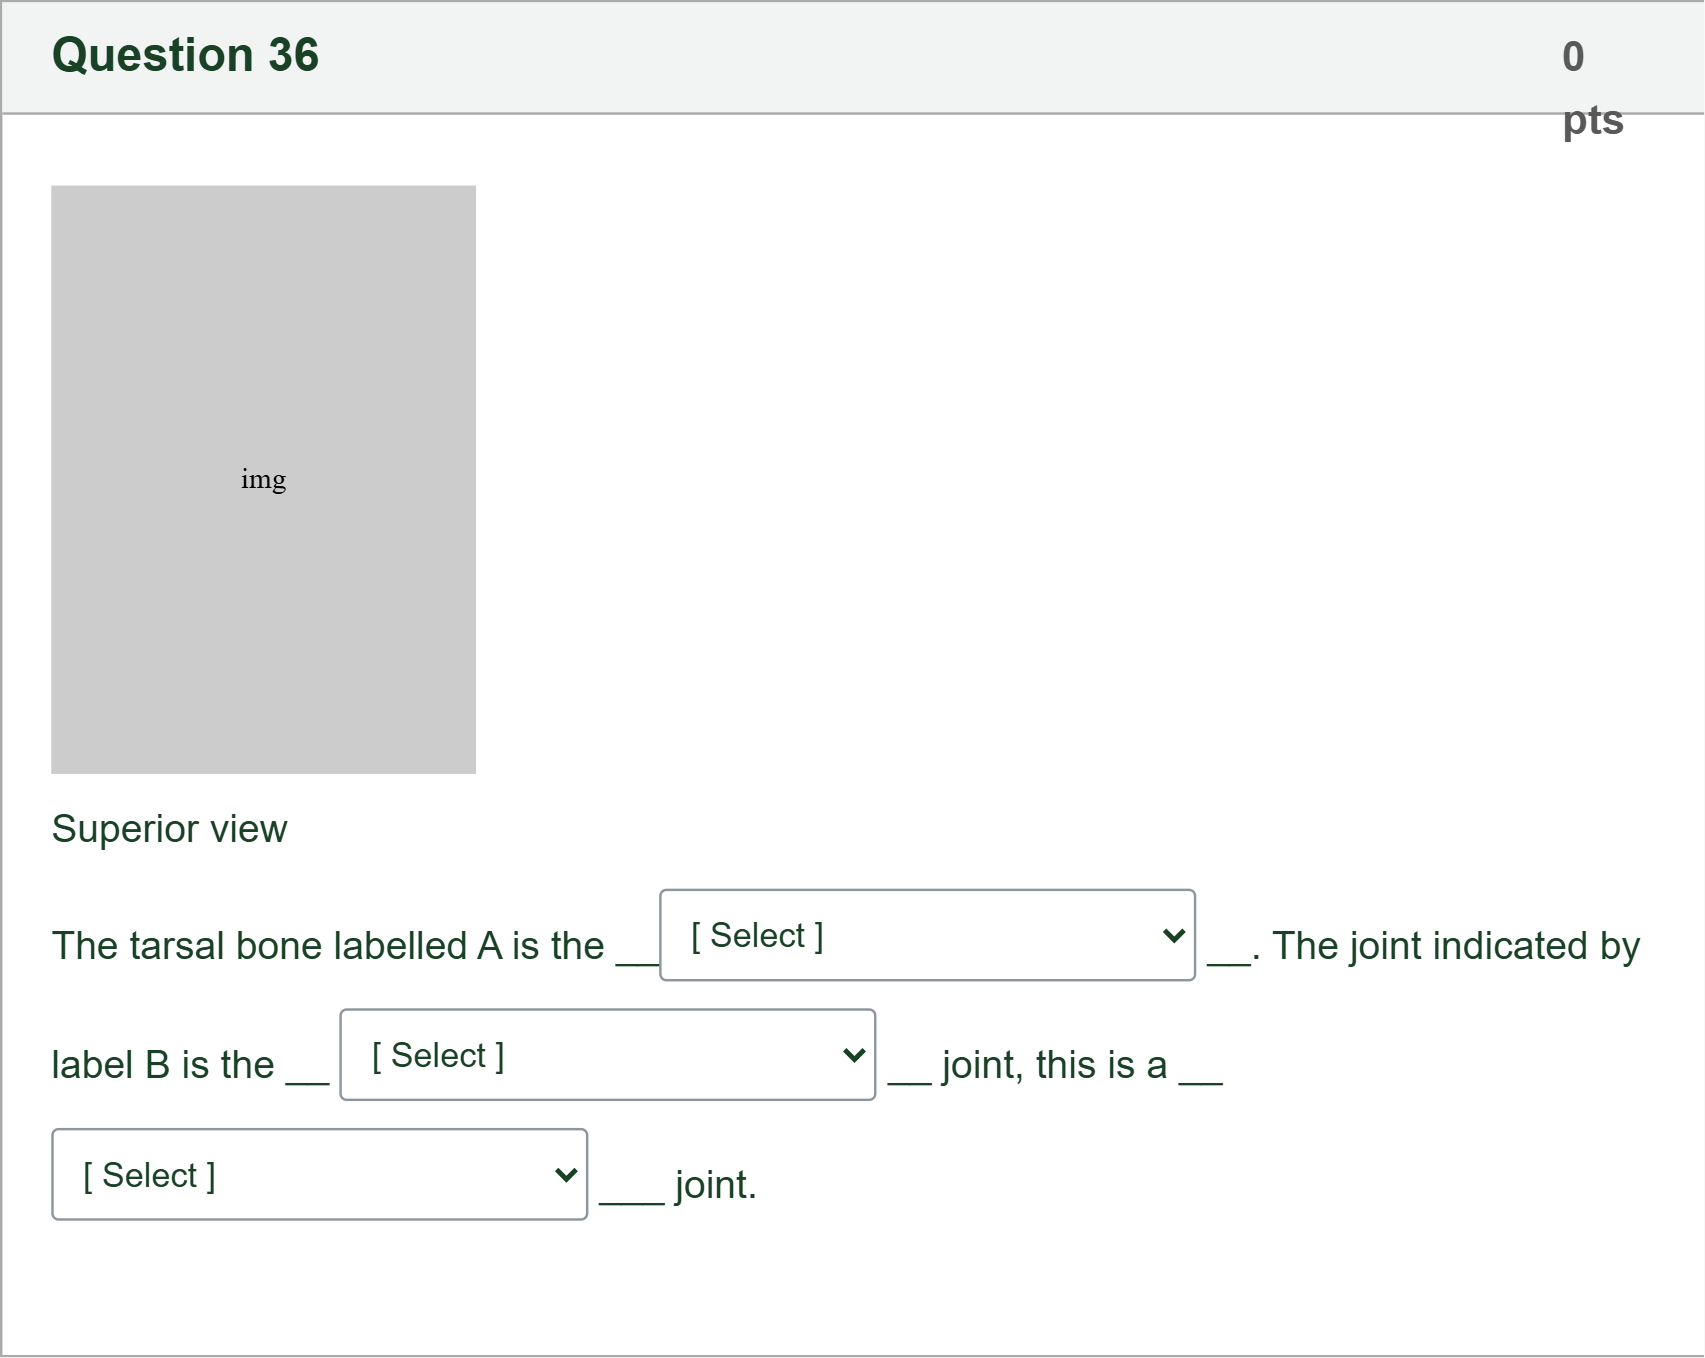
Task: Click the text 'label B is the'
Action: coord(162,1065)
